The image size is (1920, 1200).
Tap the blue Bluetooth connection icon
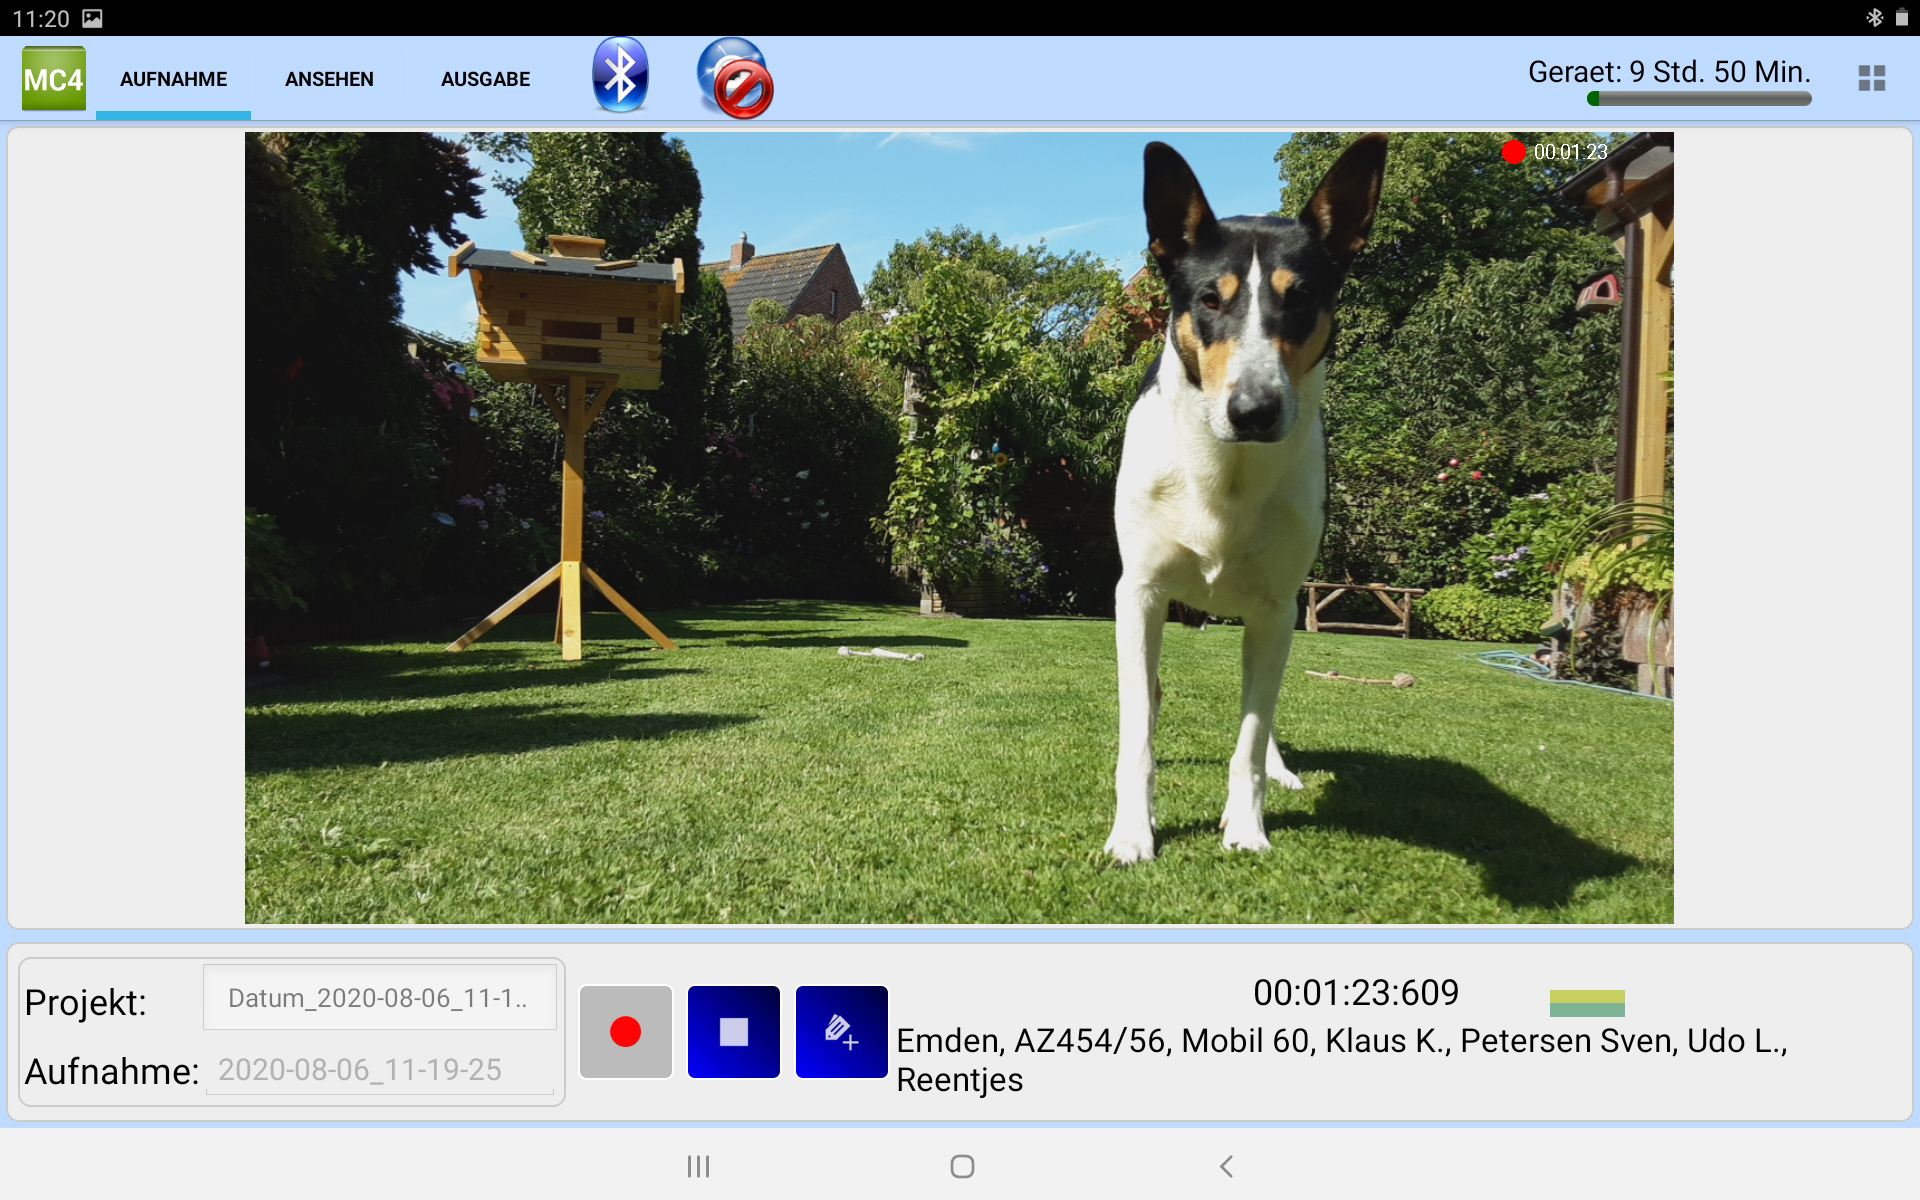pos(620,75)
